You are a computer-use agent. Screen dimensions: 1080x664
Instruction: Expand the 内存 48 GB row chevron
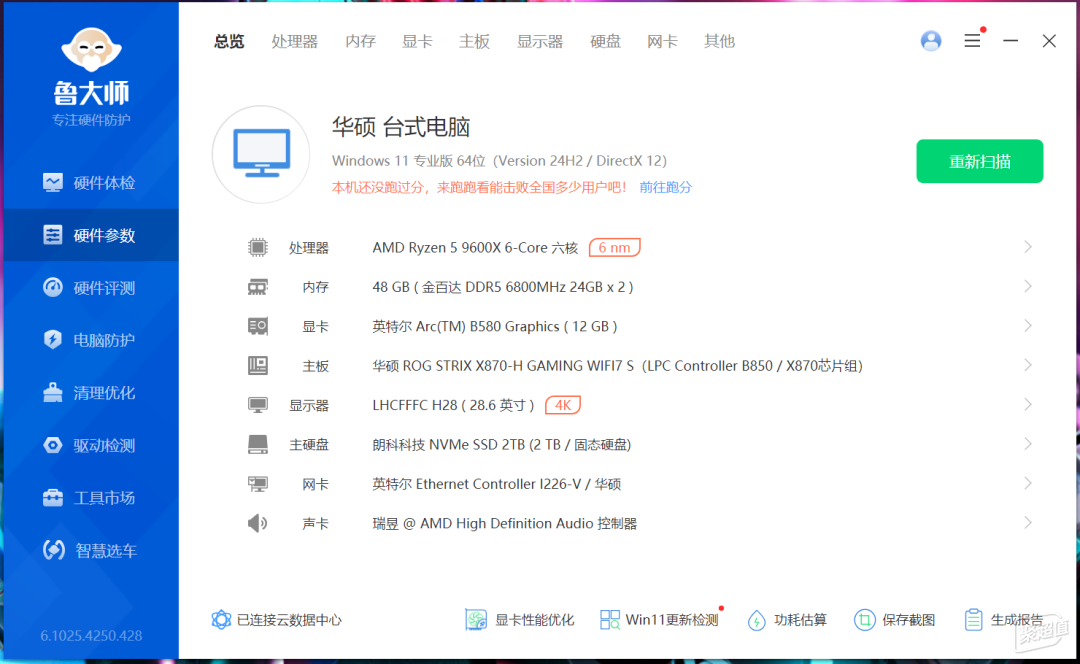click(1028, 286)
